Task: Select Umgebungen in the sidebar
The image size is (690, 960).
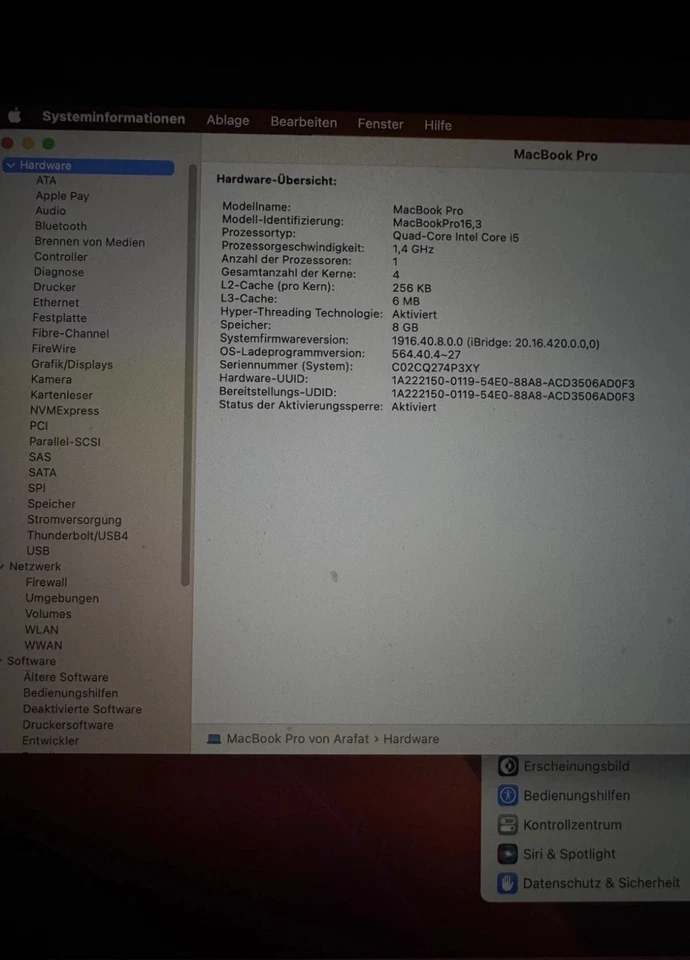Action: [x=62, y=598]
